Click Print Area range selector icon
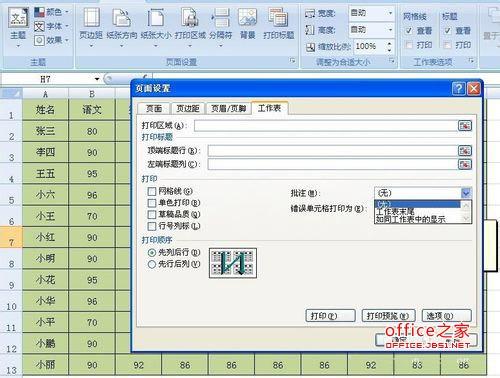Screen dimensions: 500x378 [x=465, y=126]
